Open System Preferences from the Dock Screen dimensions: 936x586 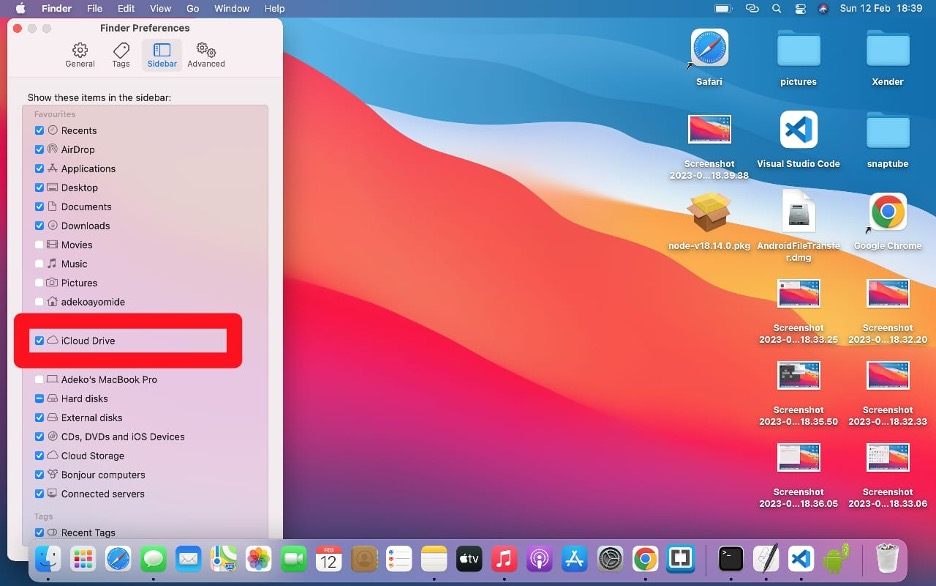click(610, 559)
